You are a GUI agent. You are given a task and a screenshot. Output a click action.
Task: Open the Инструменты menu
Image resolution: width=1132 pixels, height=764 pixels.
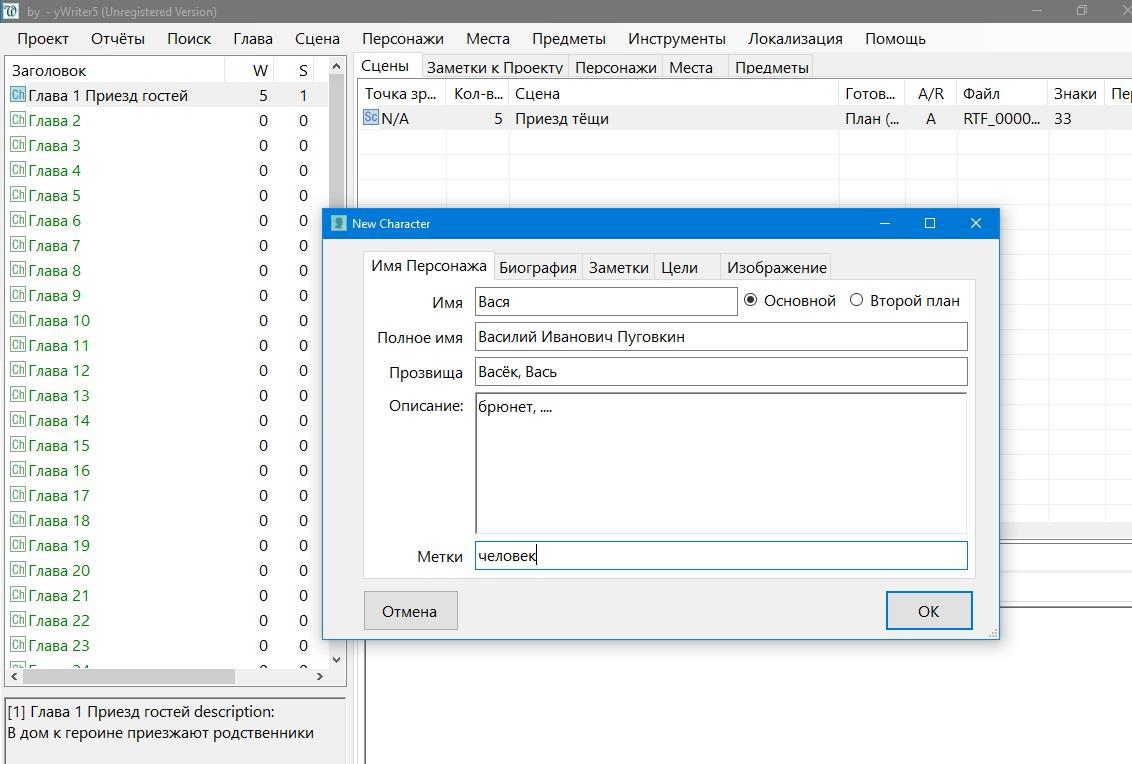pos(676,39)
